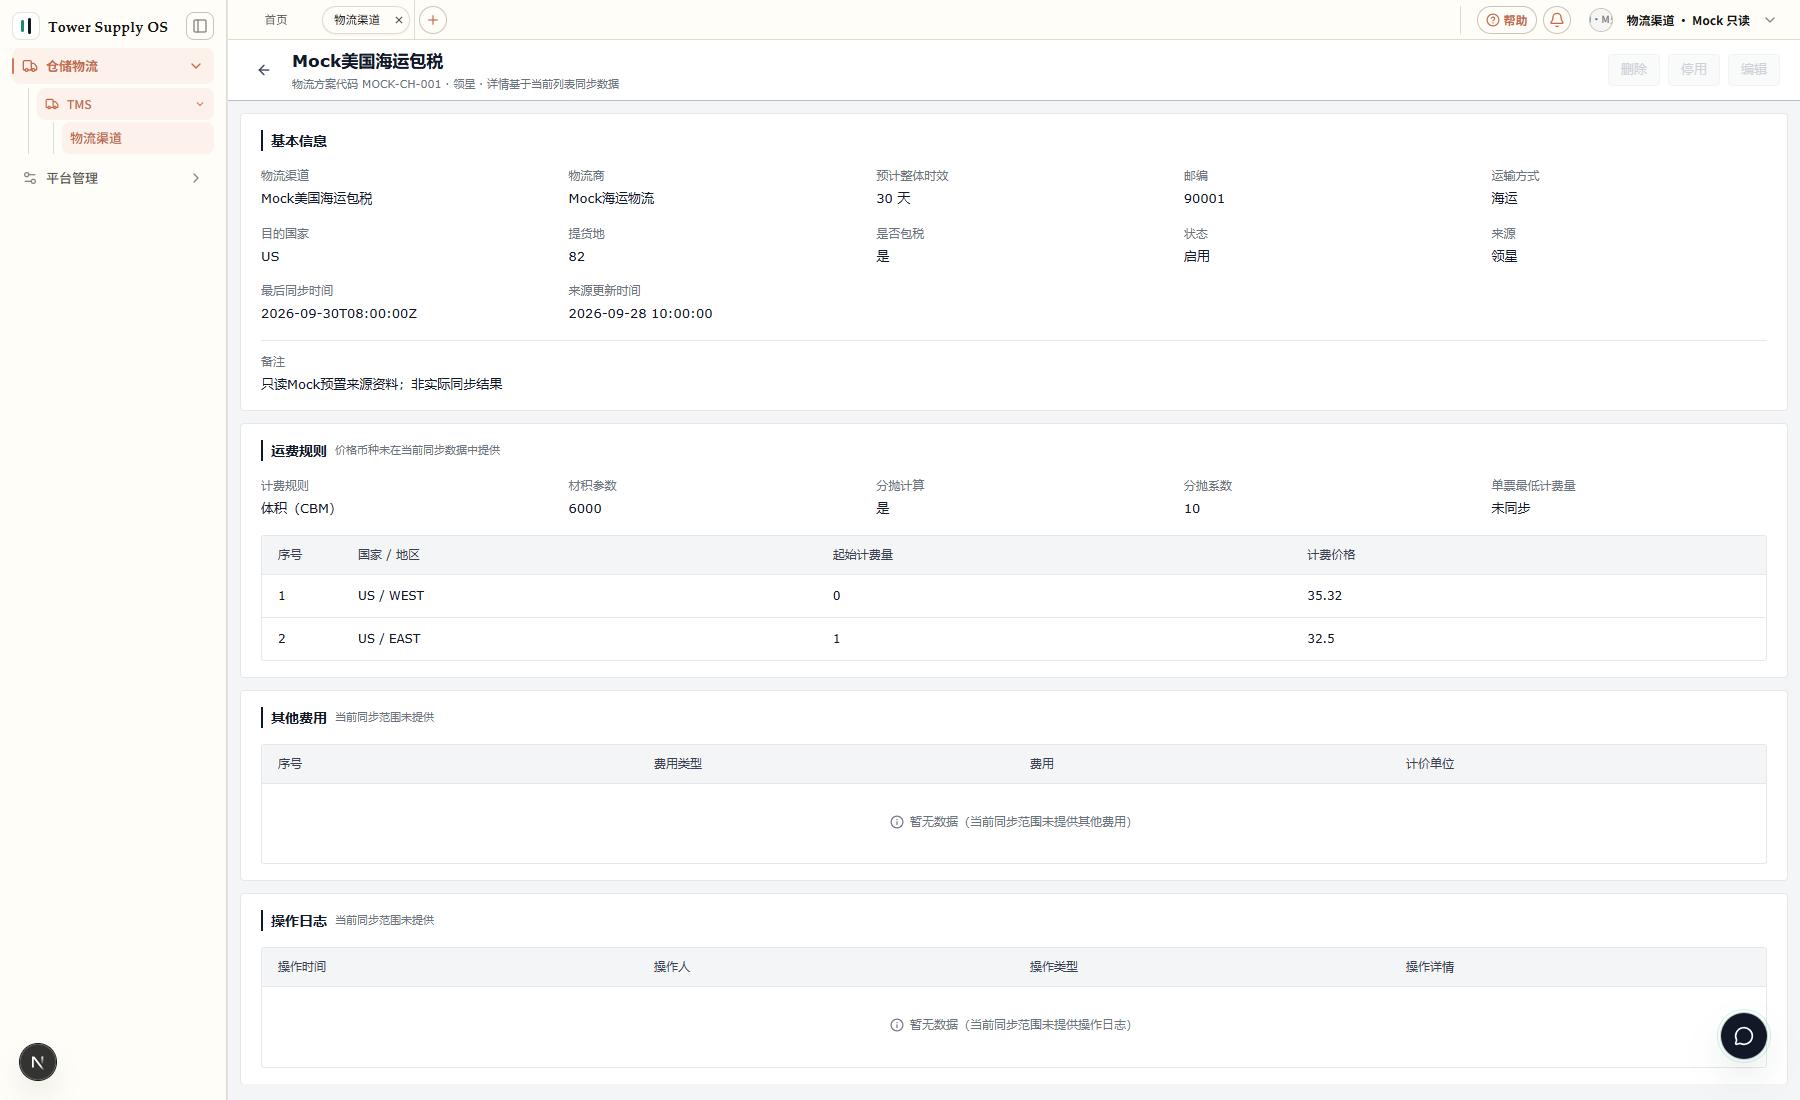
Task: Collapse the 仓储物流 menu chevron
Action: tap(196, 66)
